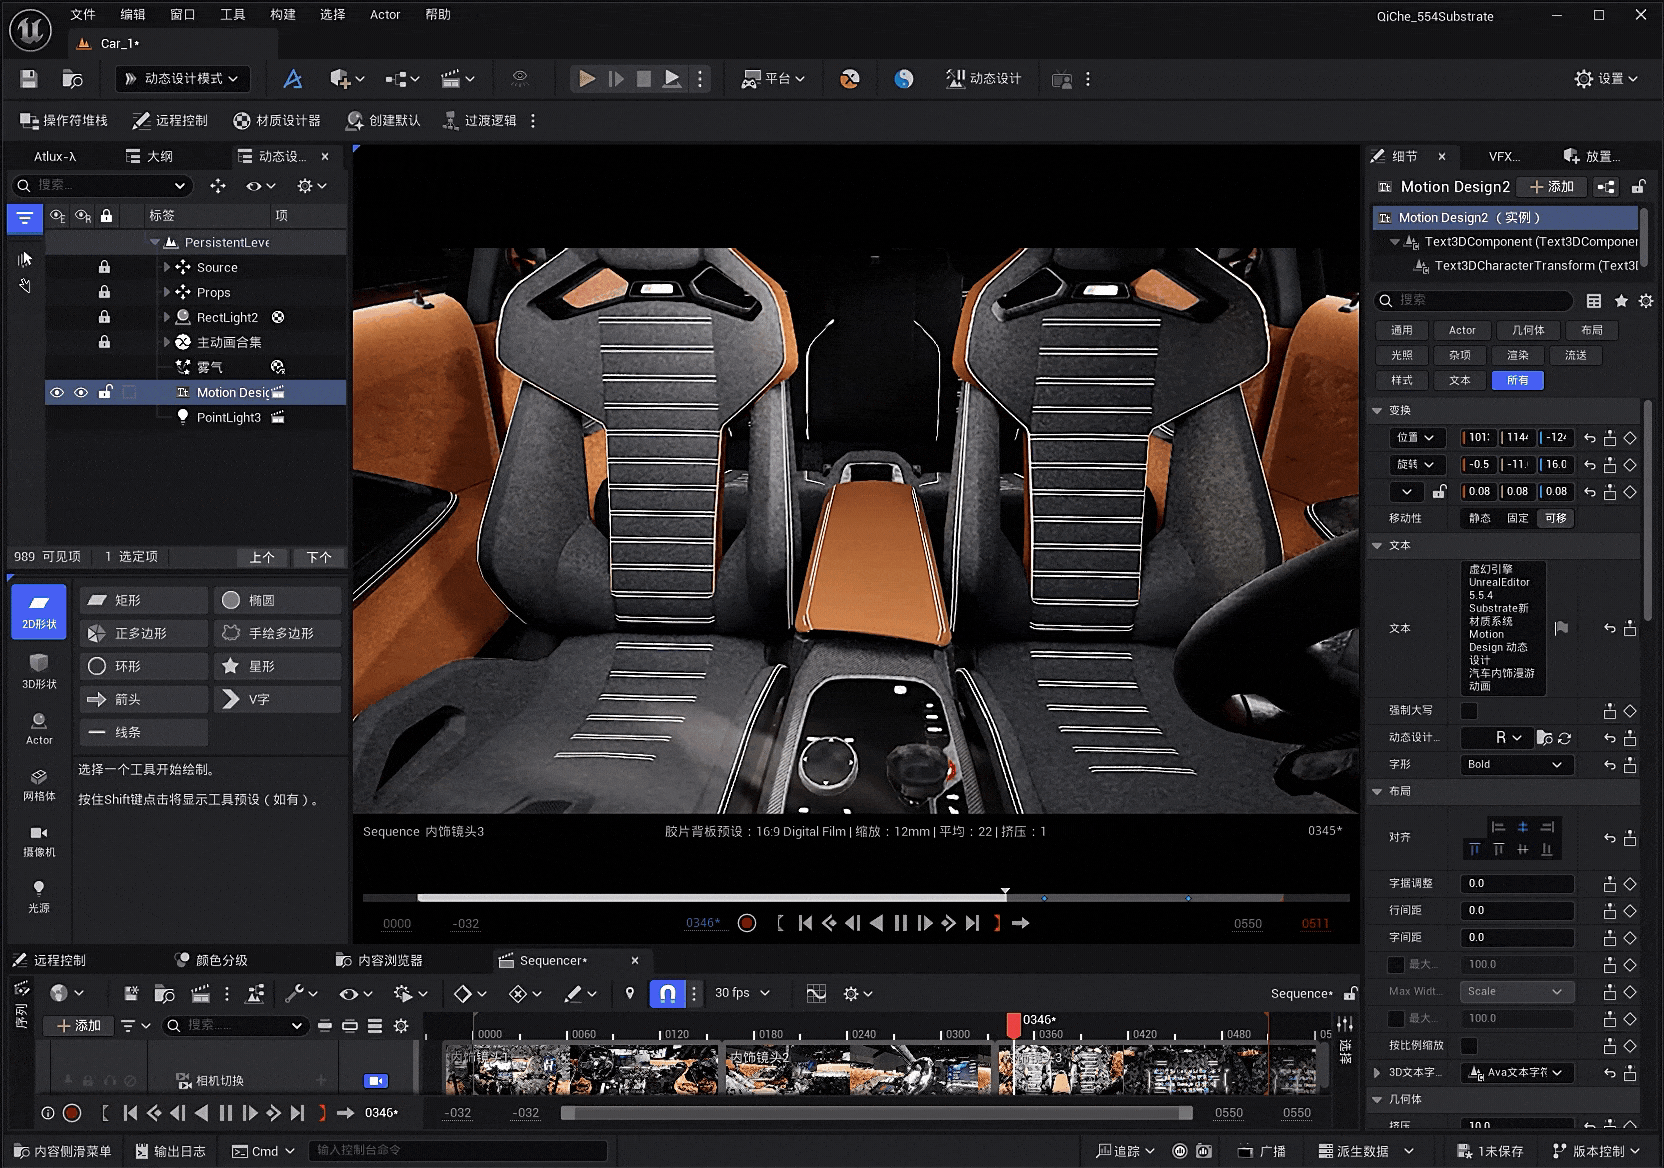This screenshot has width=1664, height=1168.
Task: Open the Lights (光源) category
Action: tap(39, 897)
